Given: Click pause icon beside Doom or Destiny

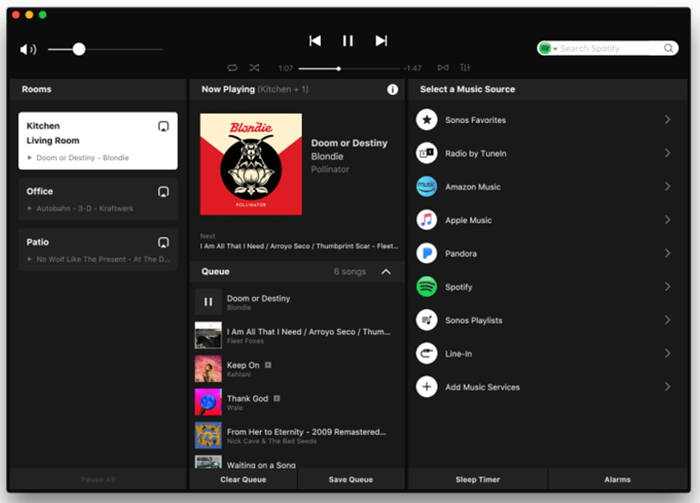Looking at the screenshot, I should [208, 302].
